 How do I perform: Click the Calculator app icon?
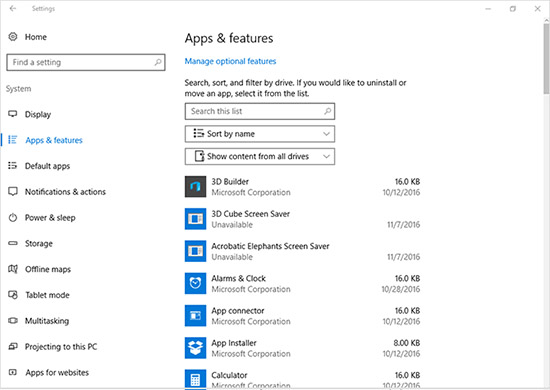195,379
